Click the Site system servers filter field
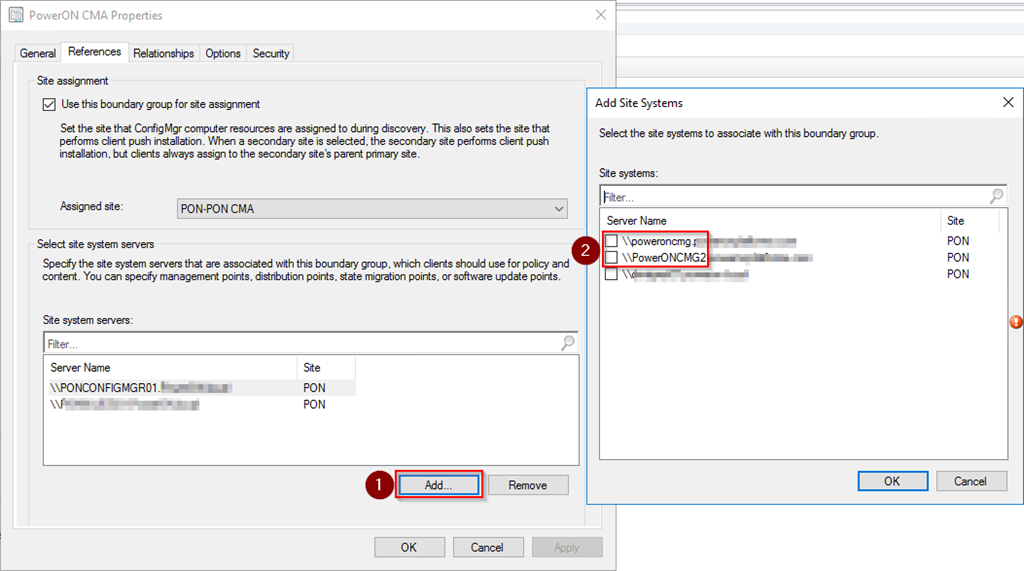 coord(300,343)
